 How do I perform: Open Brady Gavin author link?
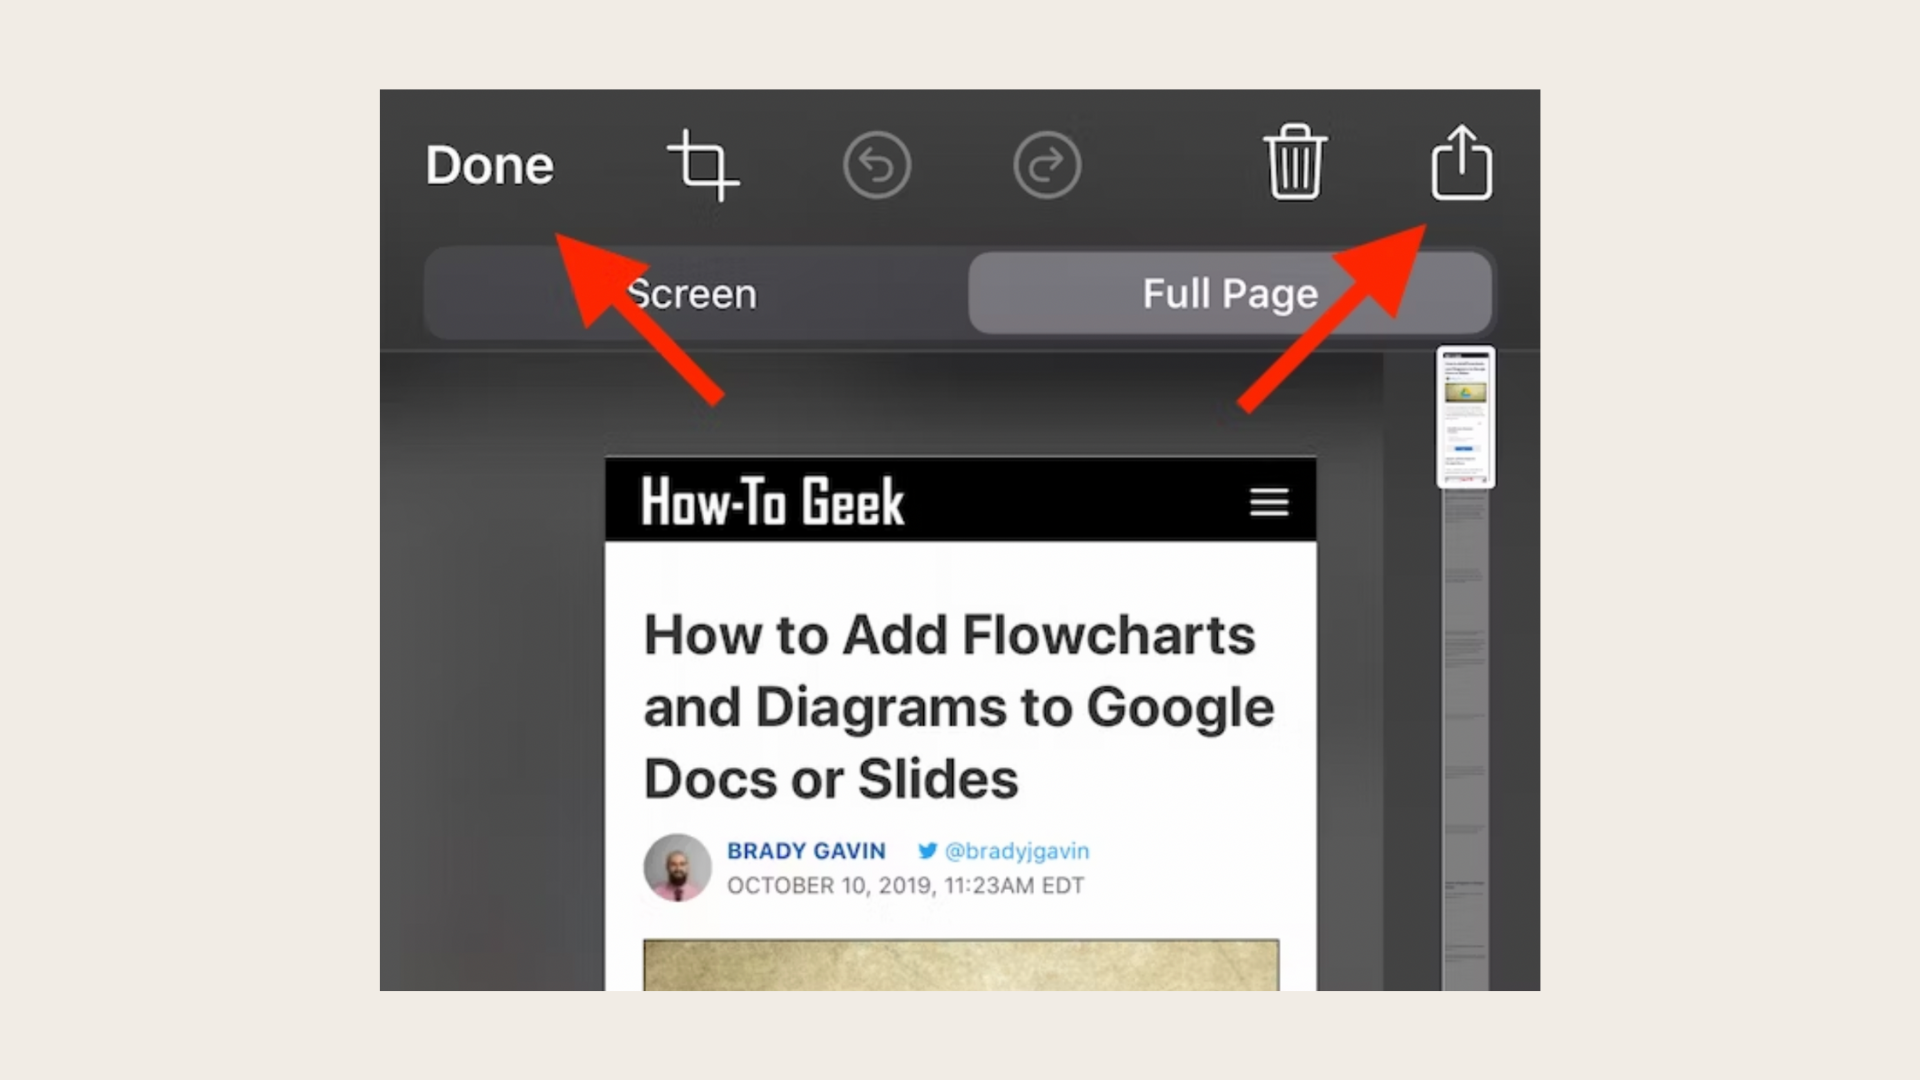[x=806, y=851]
